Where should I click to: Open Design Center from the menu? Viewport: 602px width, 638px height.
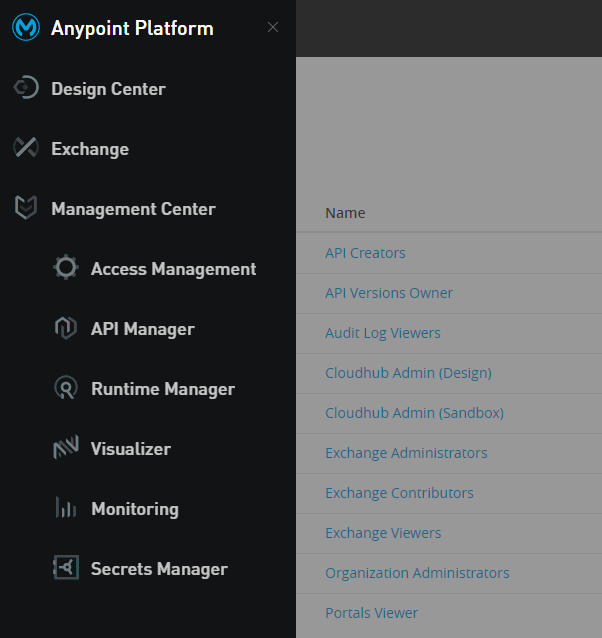click(108, 89)
